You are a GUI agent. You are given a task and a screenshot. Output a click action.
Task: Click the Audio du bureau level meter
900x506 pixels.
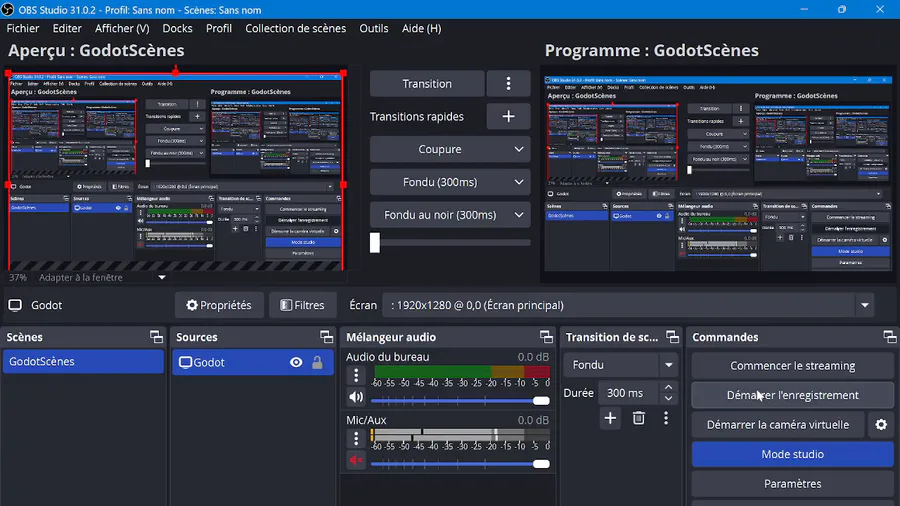click(461, 371)
